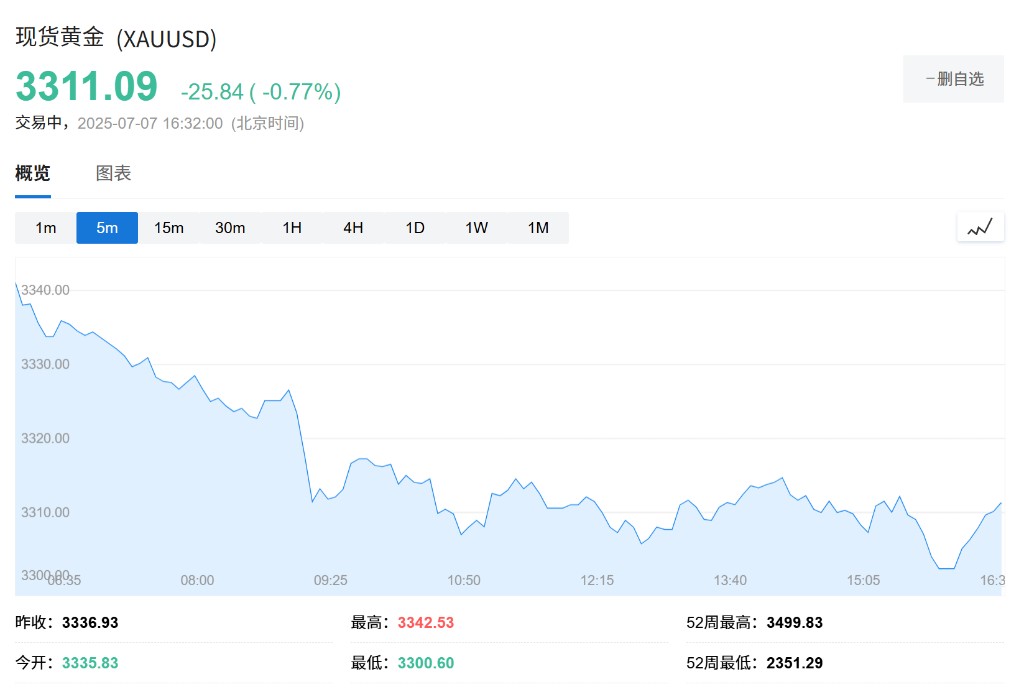
Task: Show the 1D daily chart
Action: pyautogui.click(x=415, y=228)
